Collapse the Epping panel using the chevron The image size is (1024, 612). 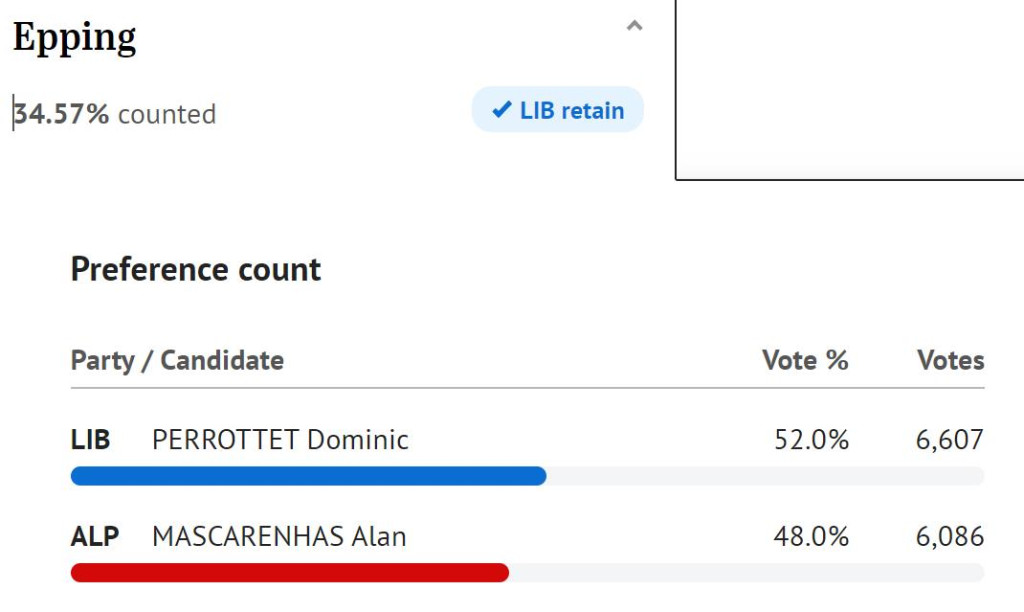click(x=634, y=26)
